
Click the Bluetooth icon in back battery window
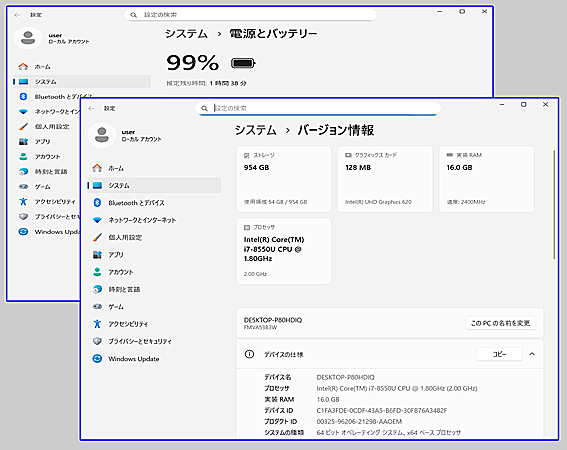23,97
